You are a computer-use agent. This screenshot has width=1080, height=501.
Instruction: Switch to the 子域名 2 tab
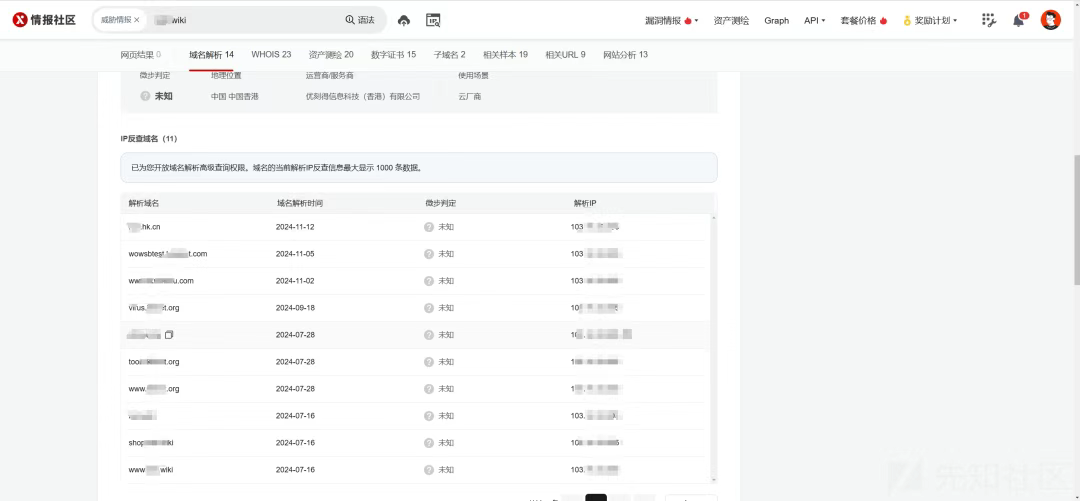pyautogui.click(x=450, y=54)
